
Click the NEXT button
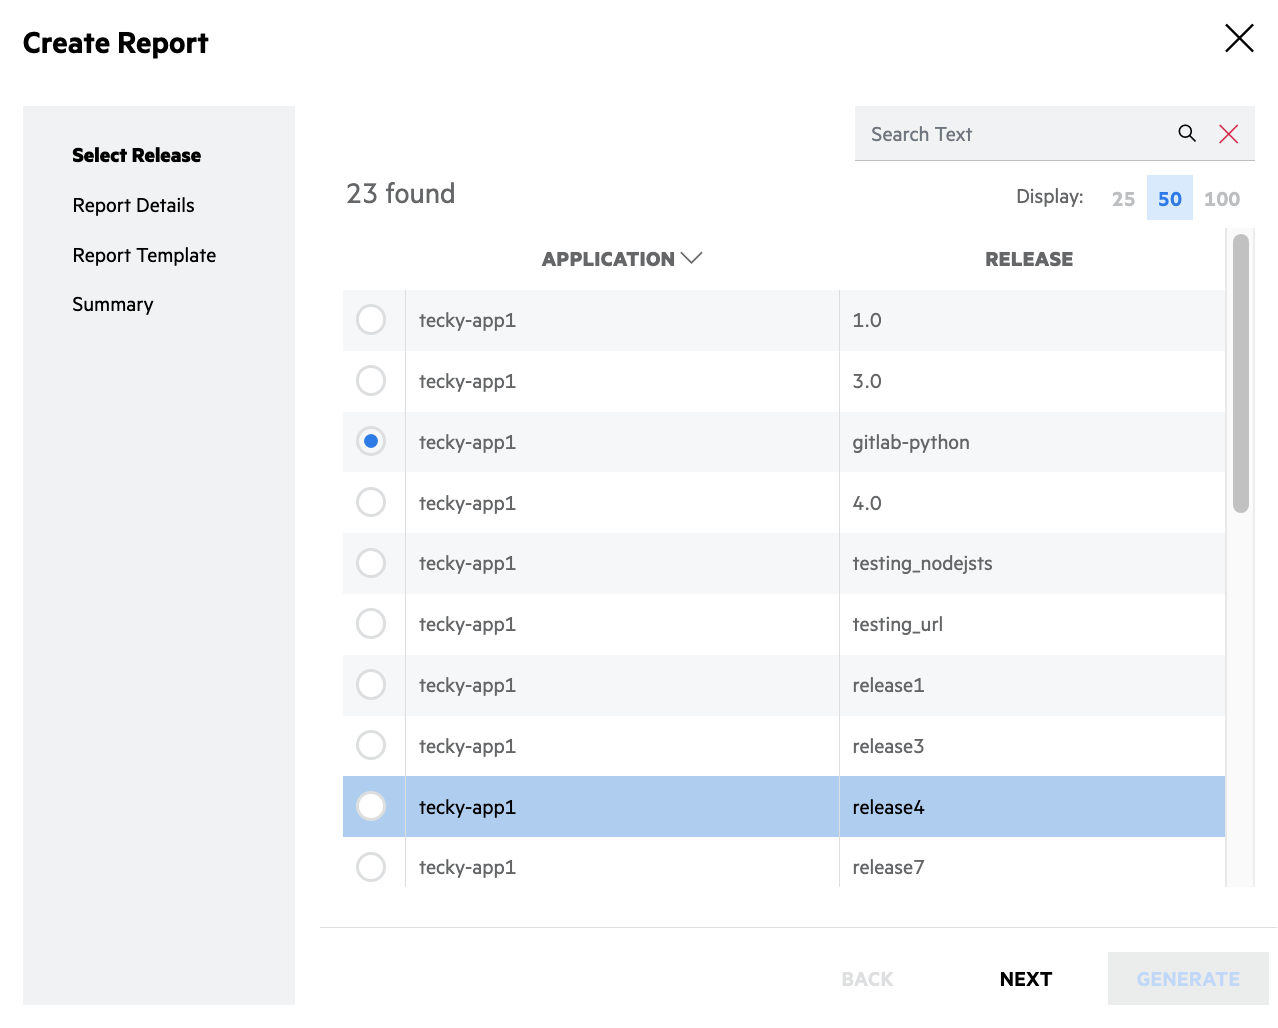pos(1025,979)
